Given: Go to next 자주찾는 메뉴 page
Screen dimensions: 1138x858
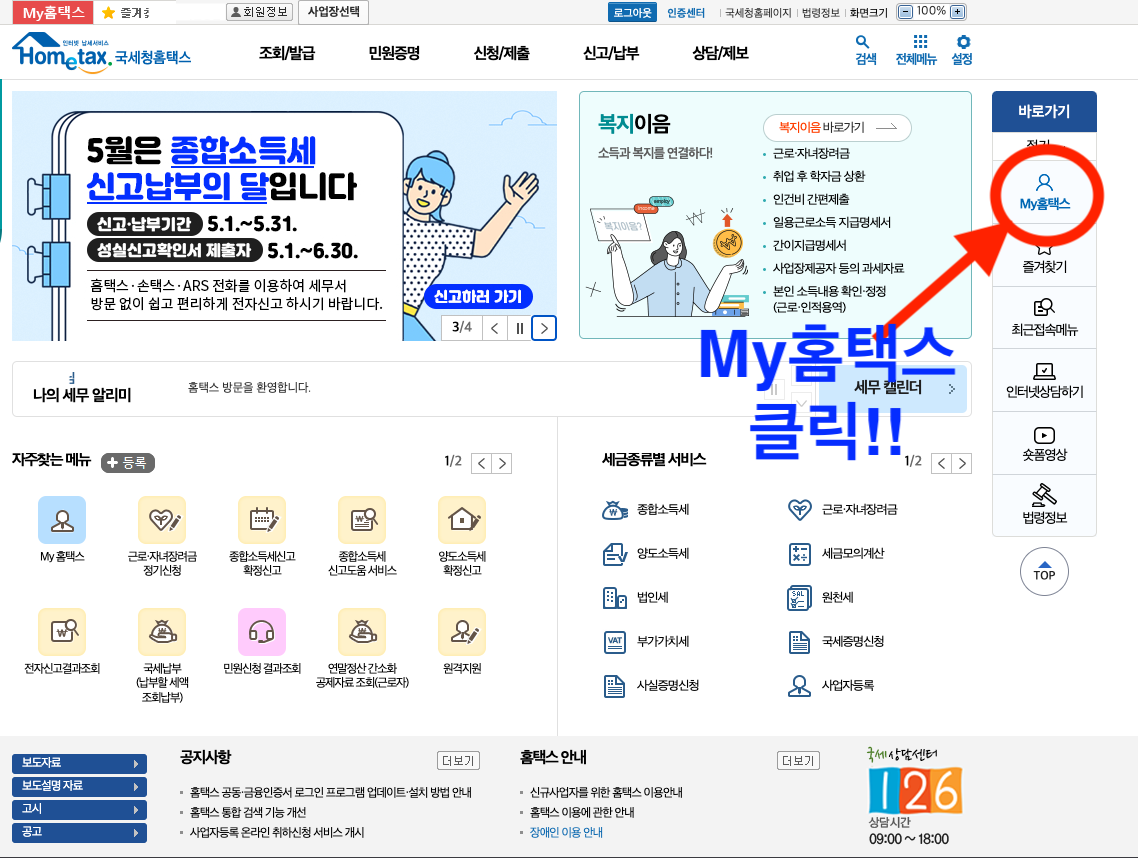Looking at the screenshot, I should tap(502, 463).
